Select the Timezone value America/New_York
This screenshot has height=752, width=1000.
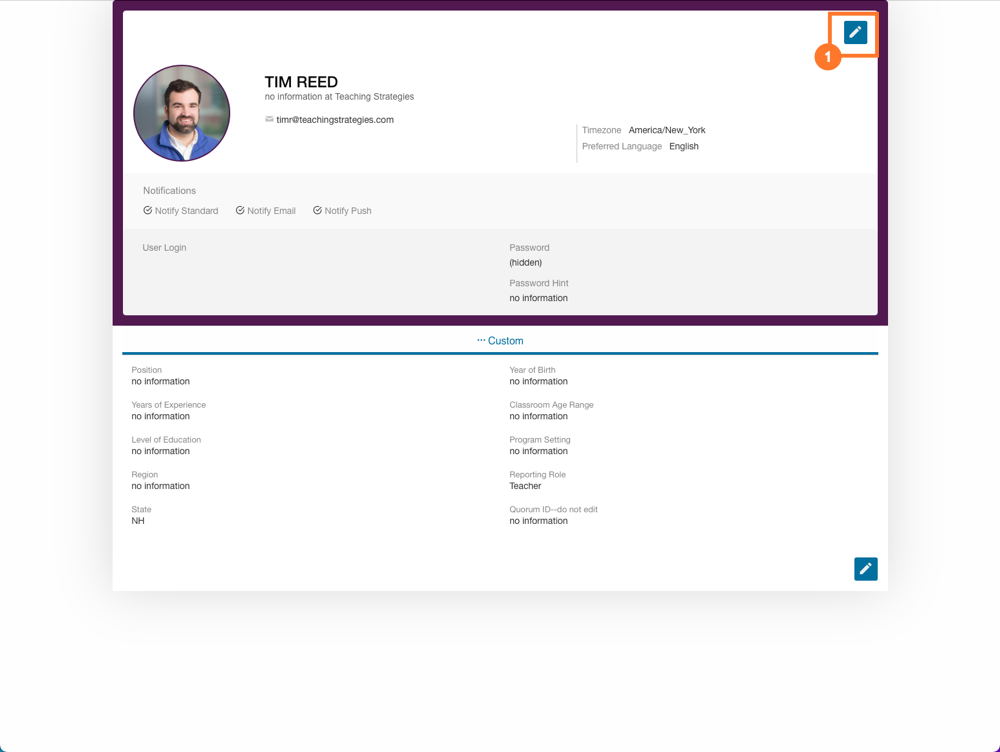point(666,129)
